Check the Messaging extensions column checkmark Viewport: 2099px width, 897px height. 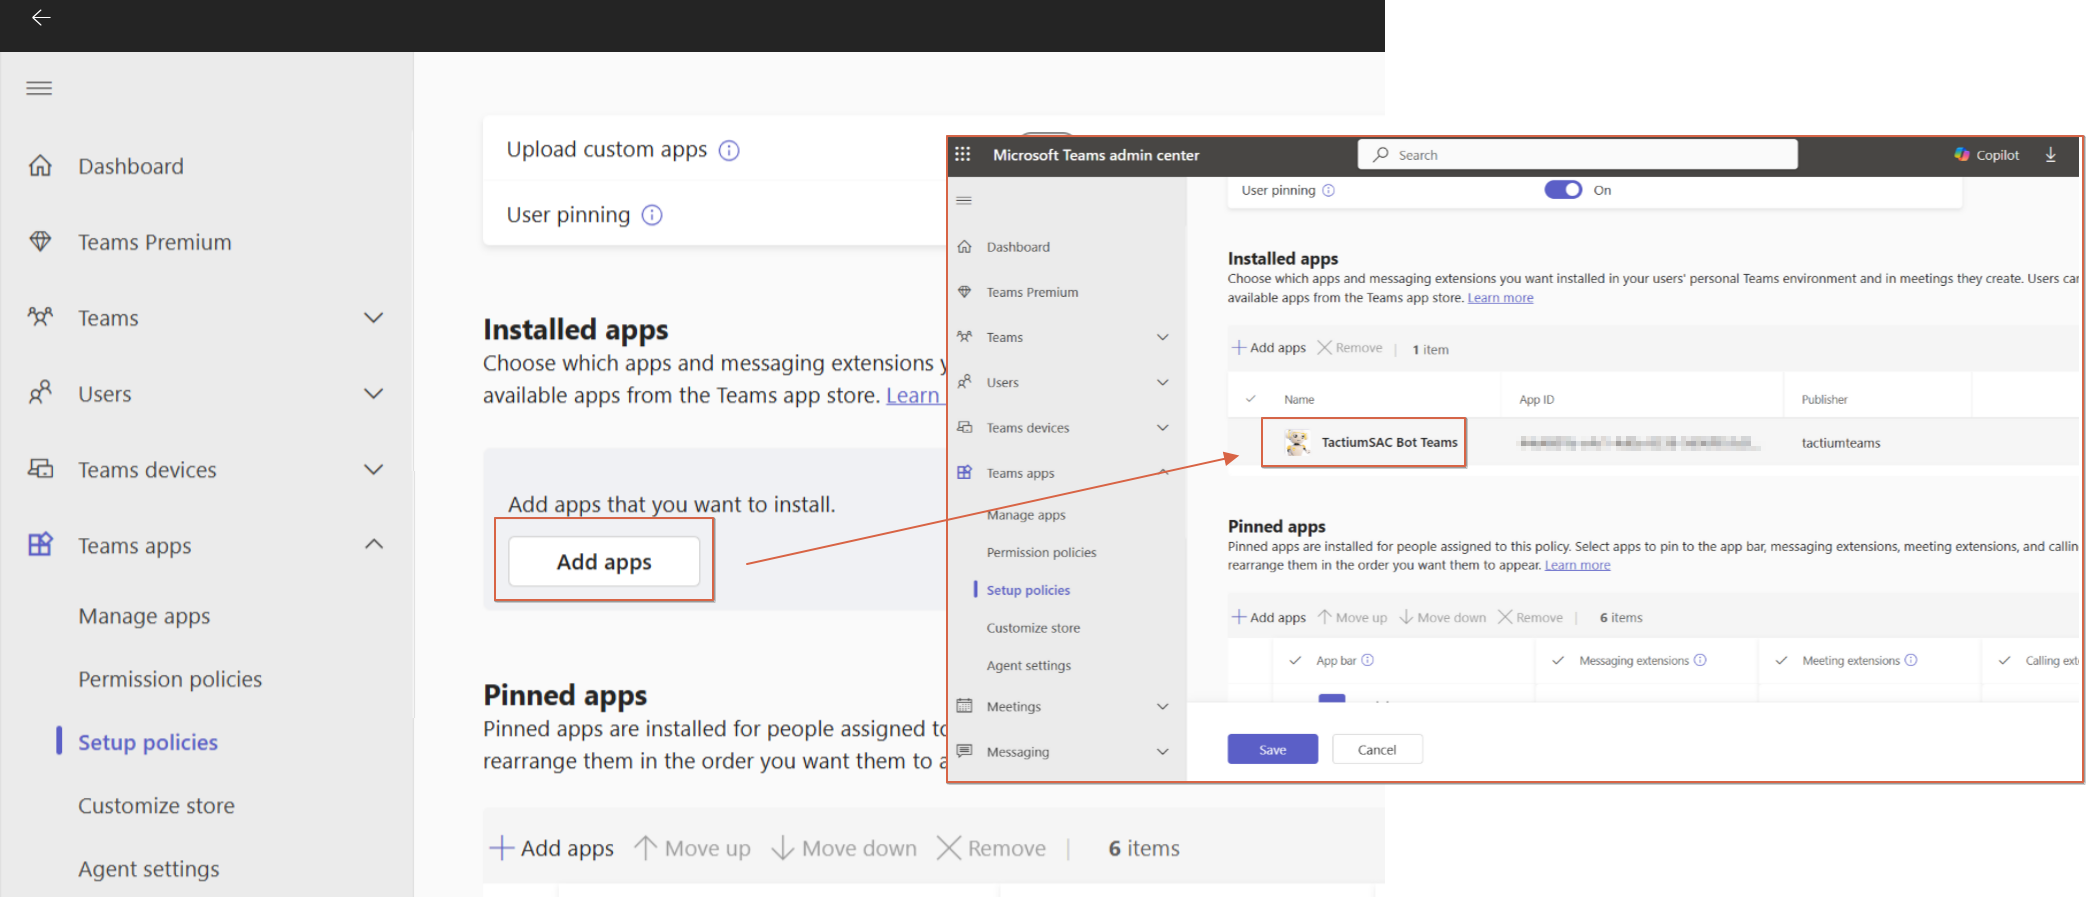point(1557,660)
